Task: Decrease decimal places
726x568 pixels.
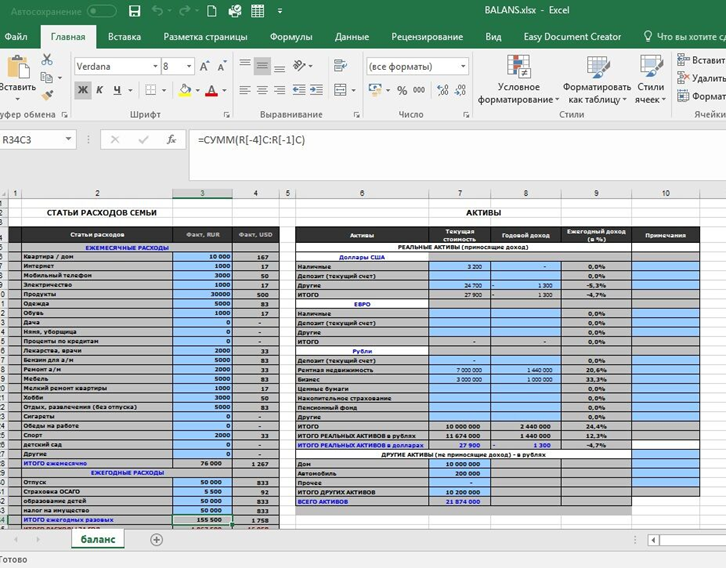Action: [460, 90]
